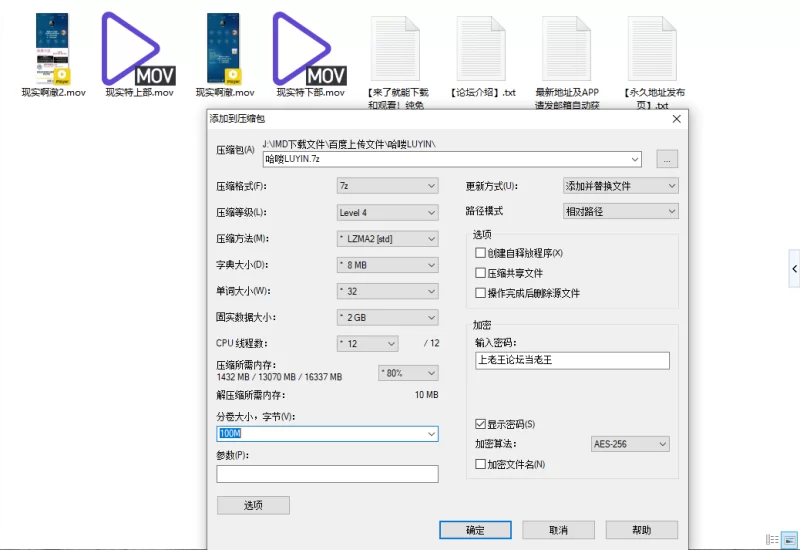Click the 选项 button
This screenshot has width=800, height=550.
[253, 506]
